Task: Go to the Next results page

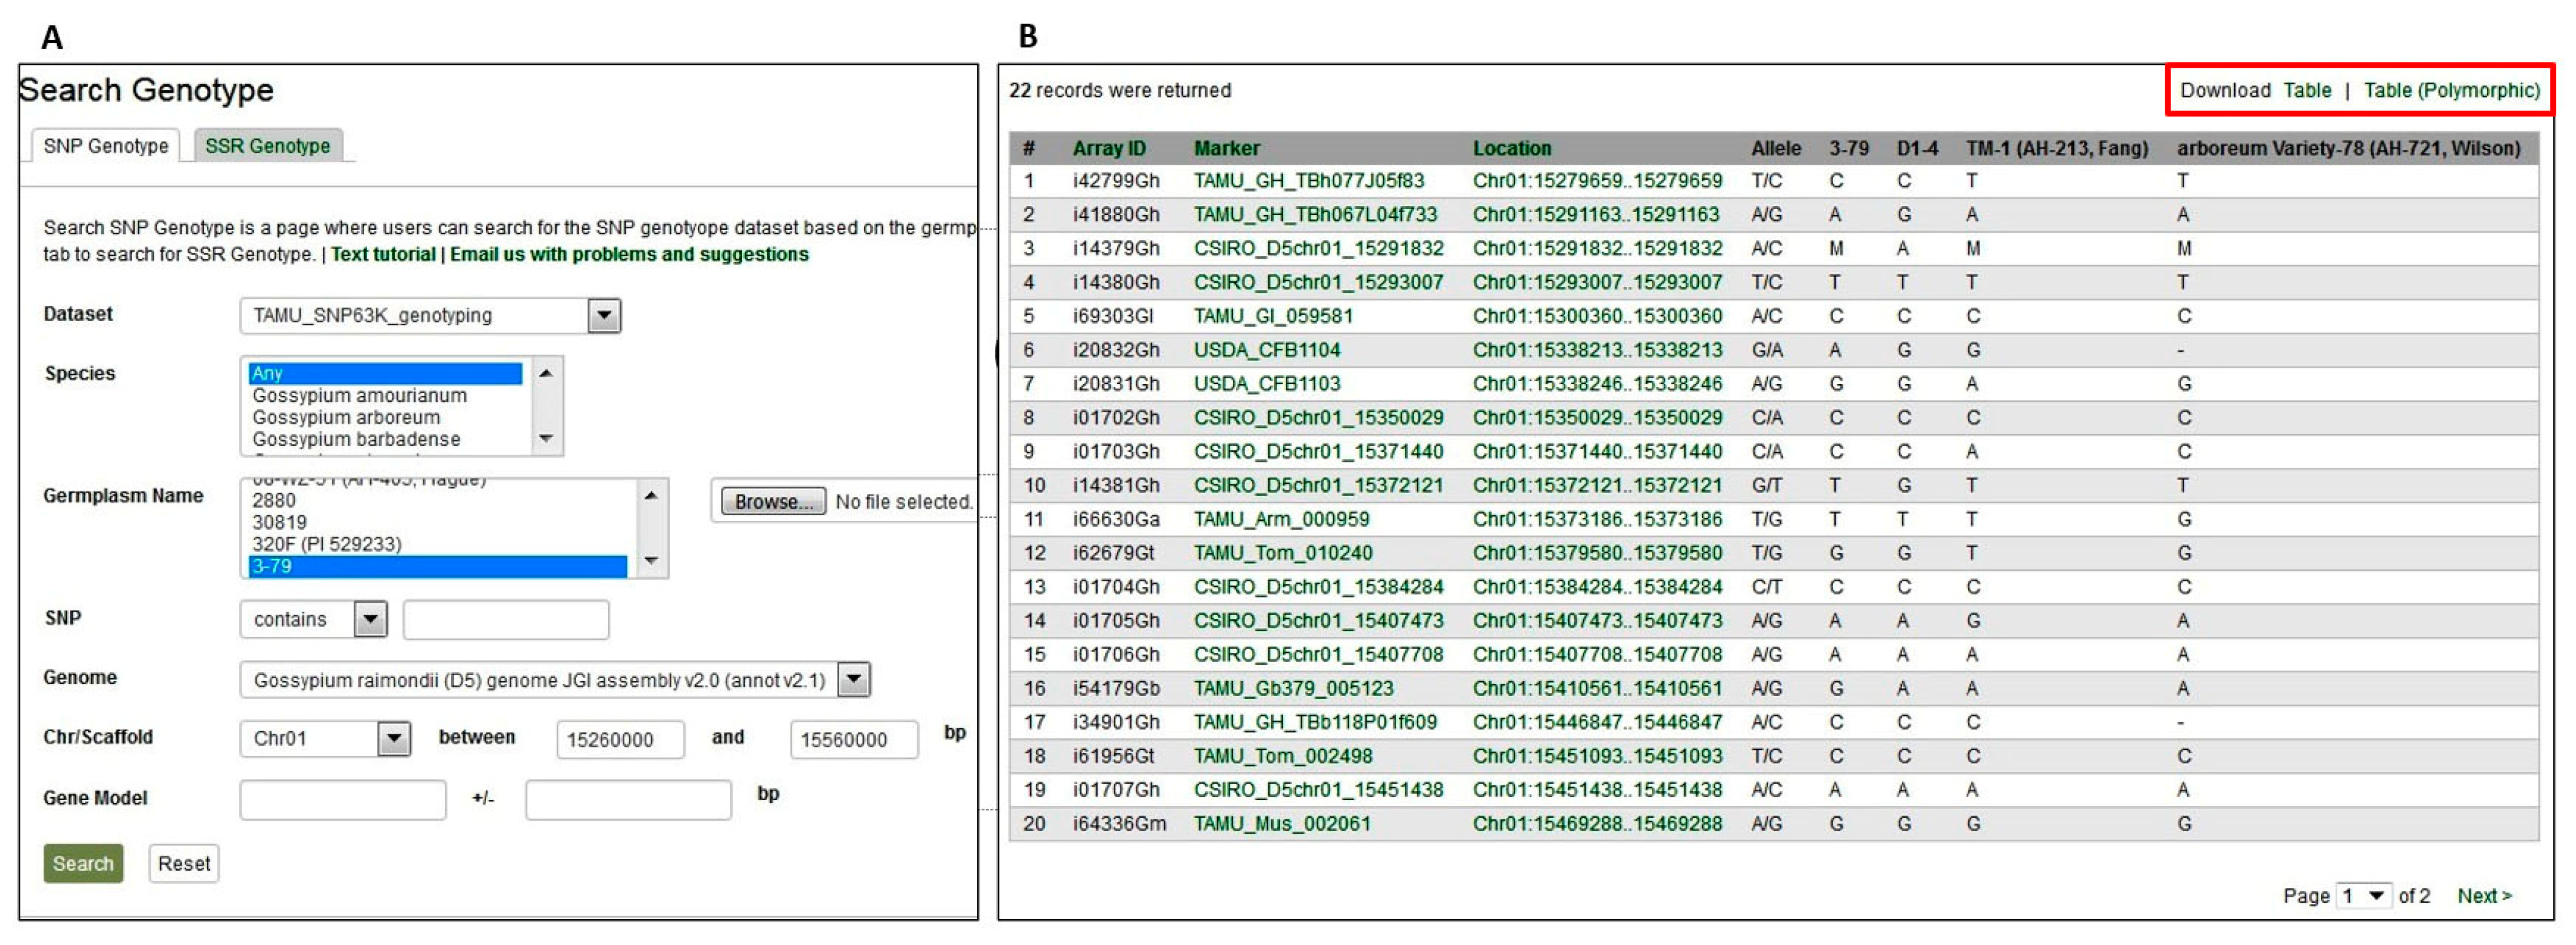Action: (2484, 896)
